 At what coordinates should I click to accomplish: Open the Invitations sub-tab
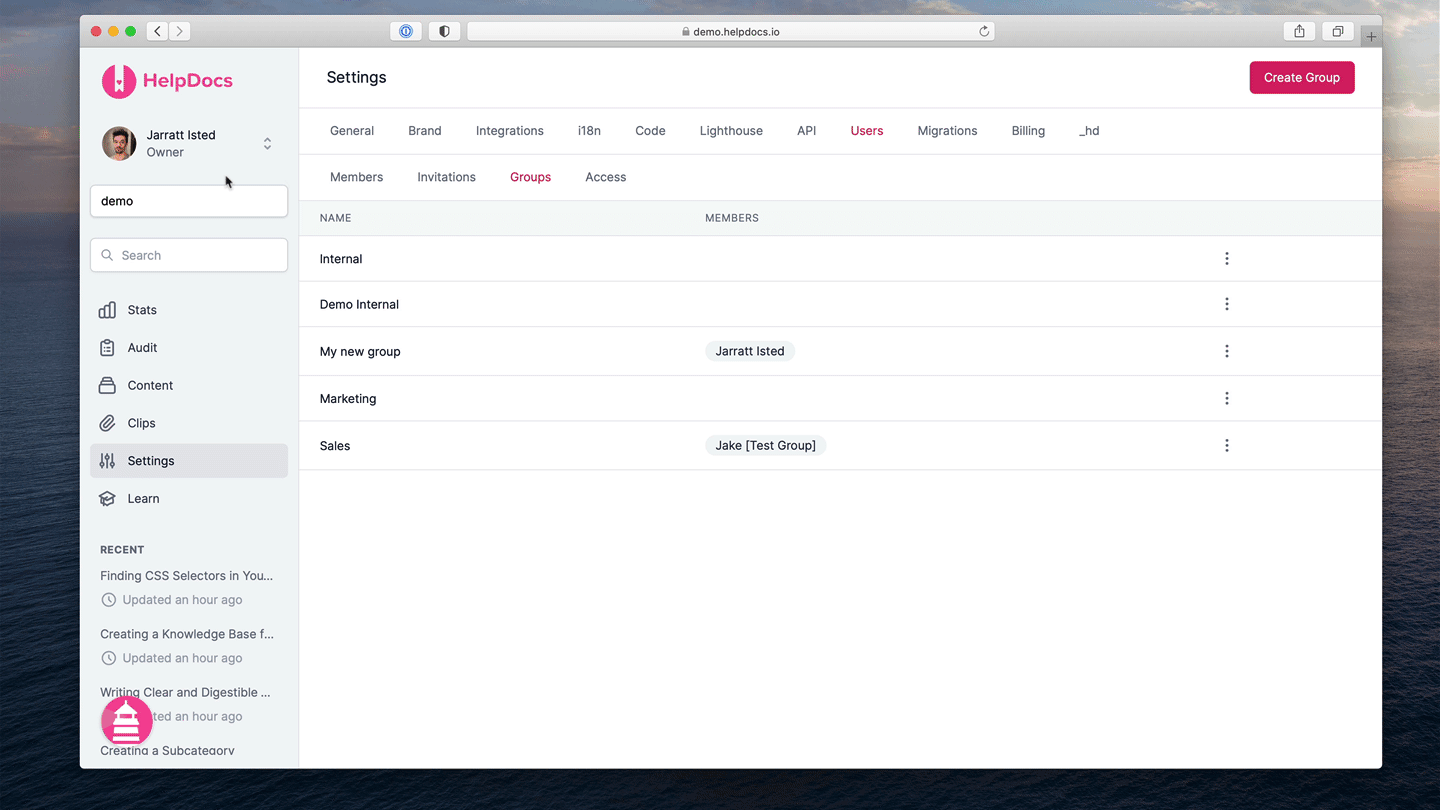coord(446,177)
